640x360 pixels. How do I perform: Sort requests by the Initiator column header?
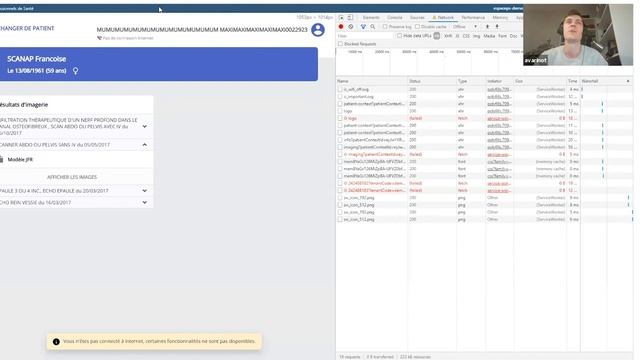pyautogui.click(x=500, y=81)
